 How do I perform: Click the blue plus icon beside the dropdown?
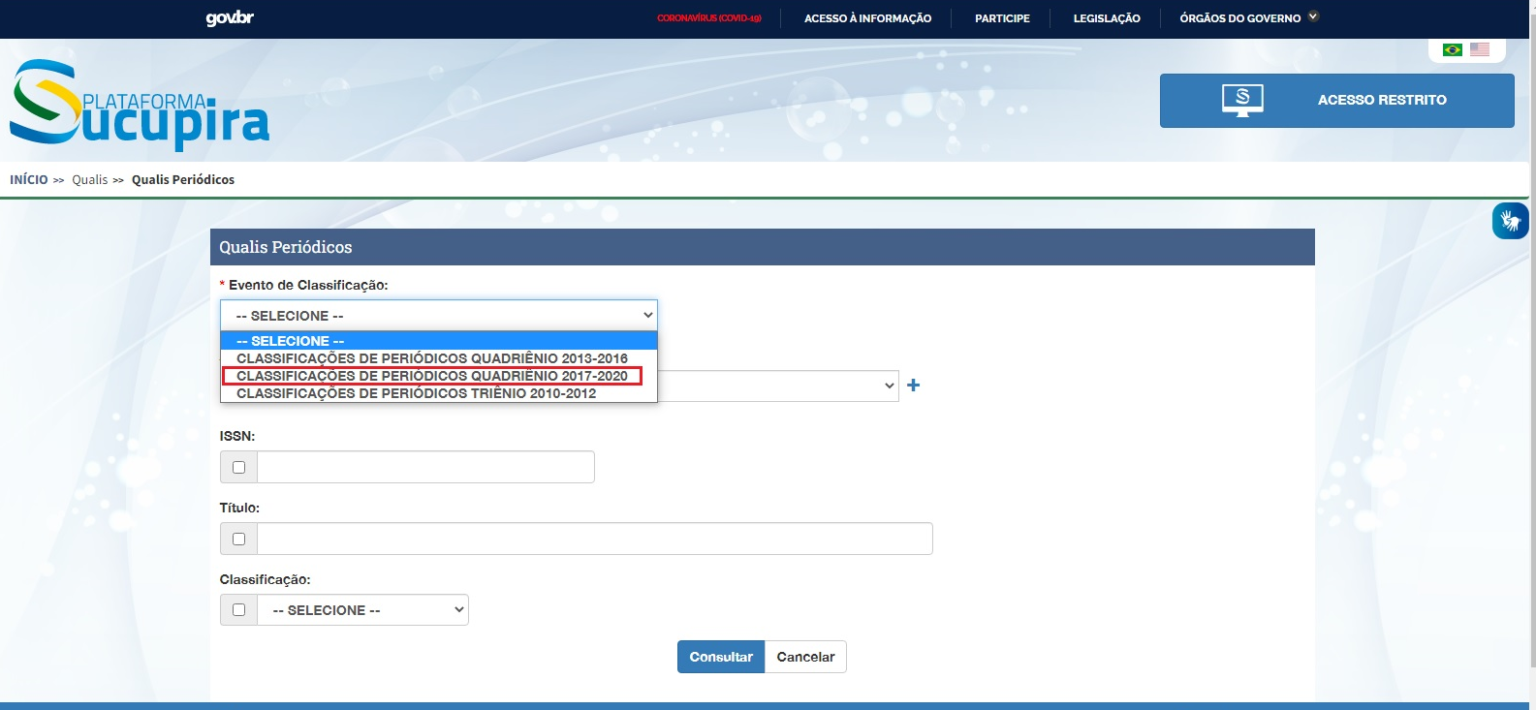912,386
